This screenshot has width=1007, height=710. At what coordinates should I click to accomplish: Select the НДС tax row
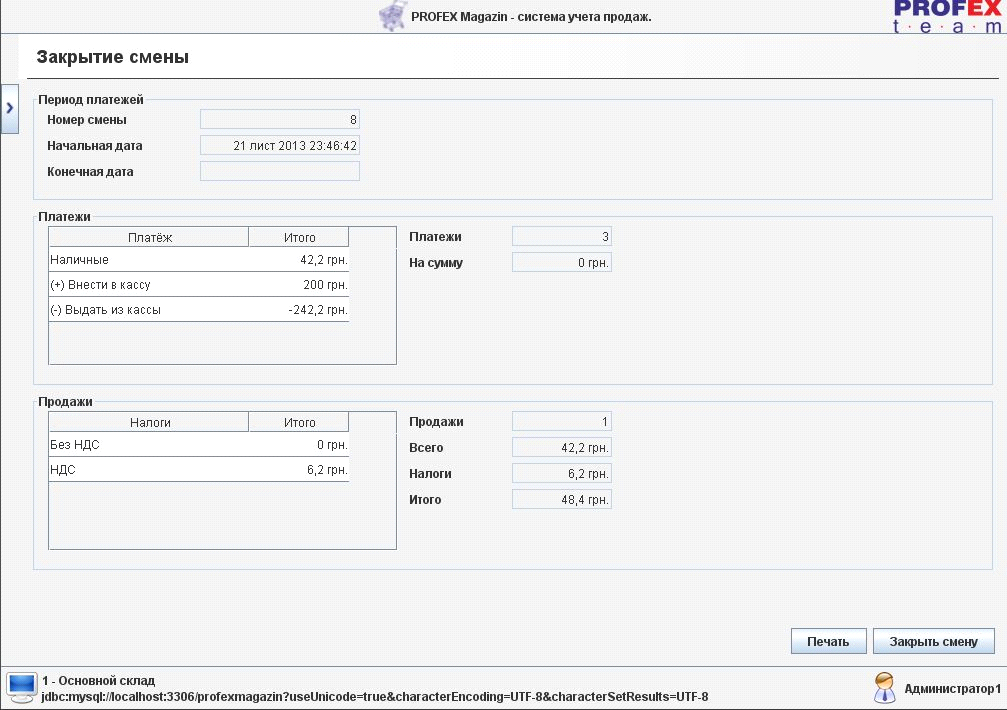[199, 470]
